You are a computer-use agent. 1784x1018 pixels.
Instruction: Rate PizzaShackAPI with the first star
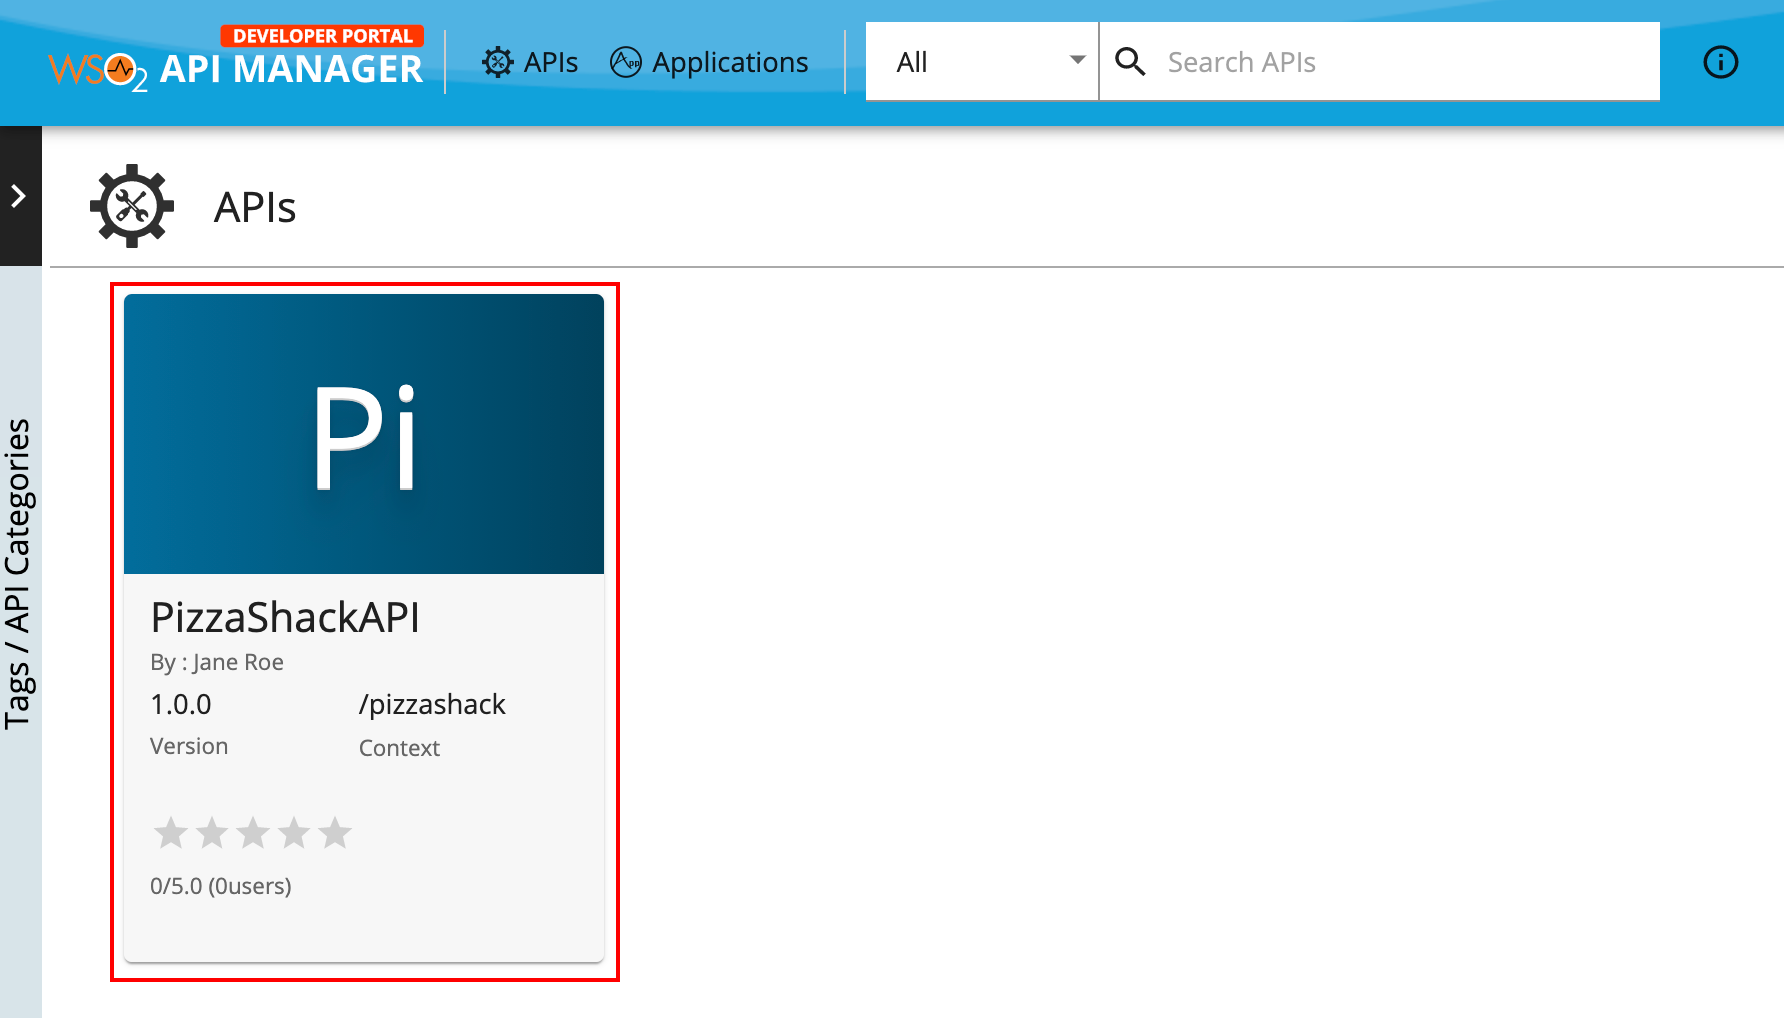[171, 832]
